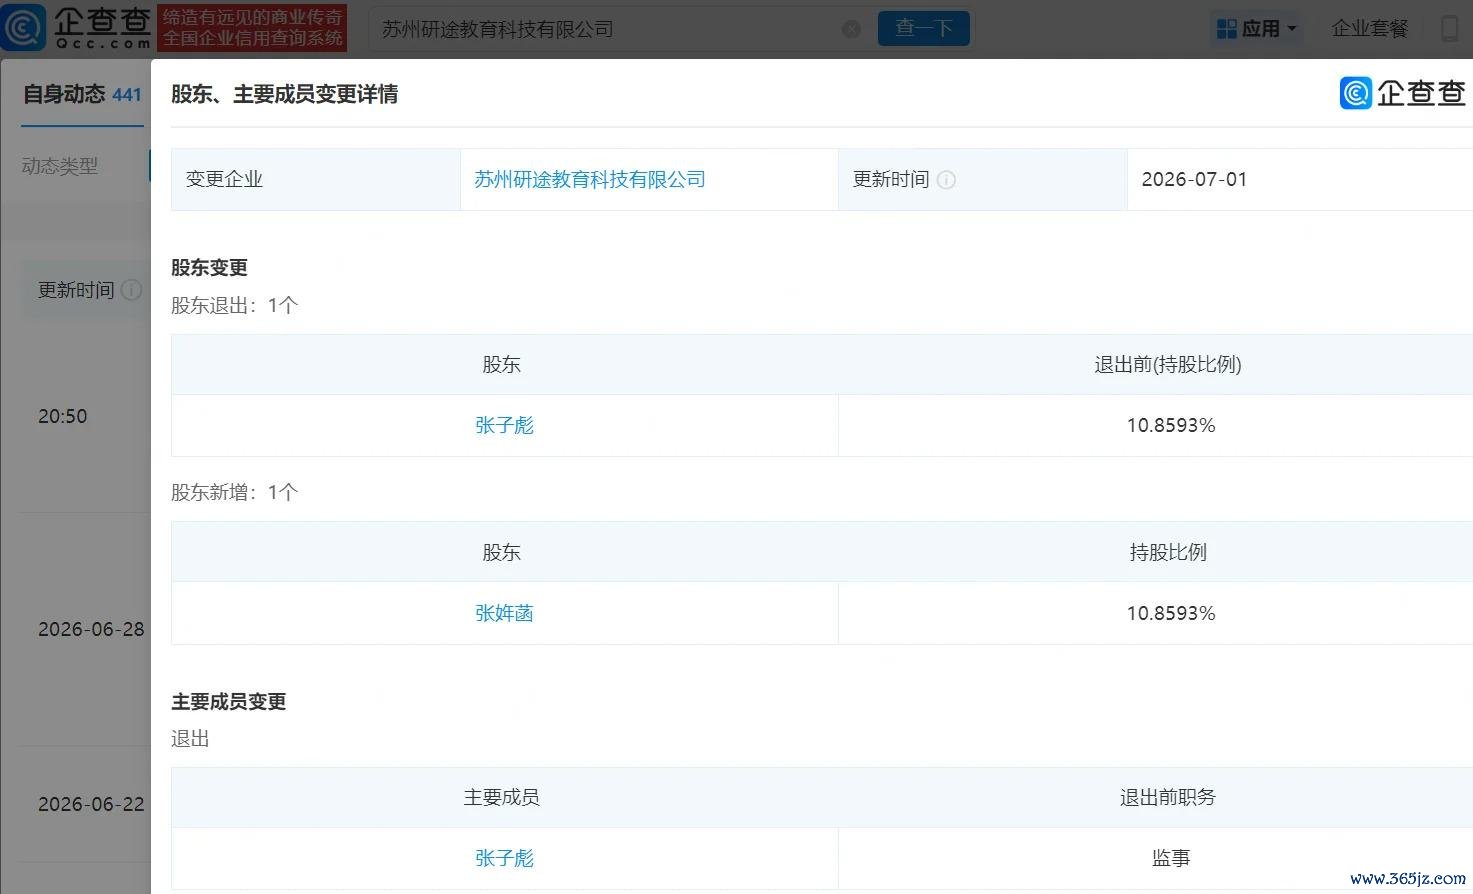The image size is (1473, 894).
Task: Open the 苏州研途教育科技有限公司 company link
Action: click(590, 179)
